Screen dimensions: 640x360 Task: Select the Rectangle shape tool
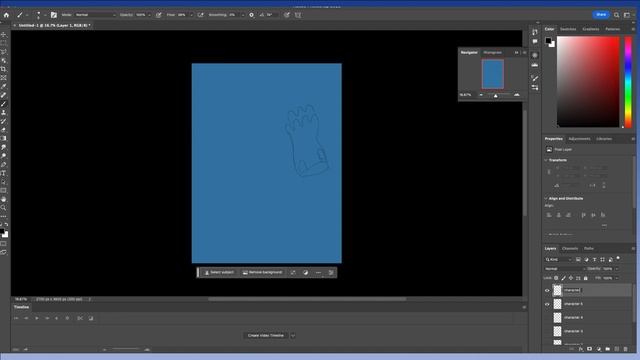[x=4, y=191]
